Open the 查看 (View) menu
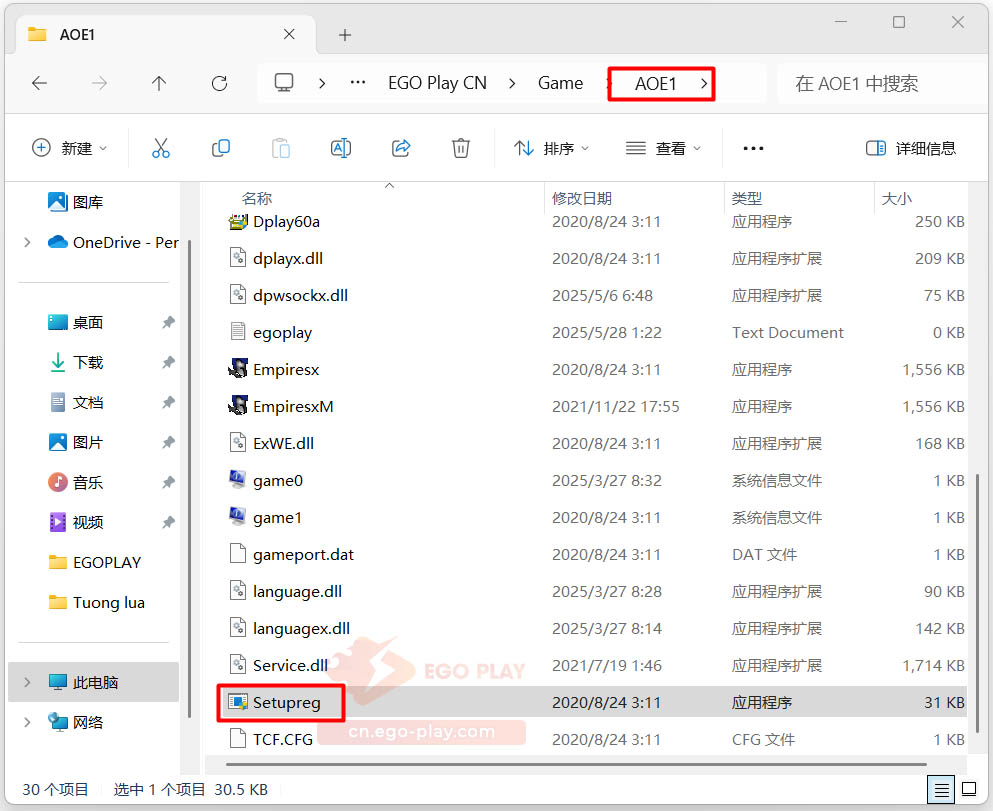Image resolution: width=993 pixels, height=811 pixels. (663, 148)
